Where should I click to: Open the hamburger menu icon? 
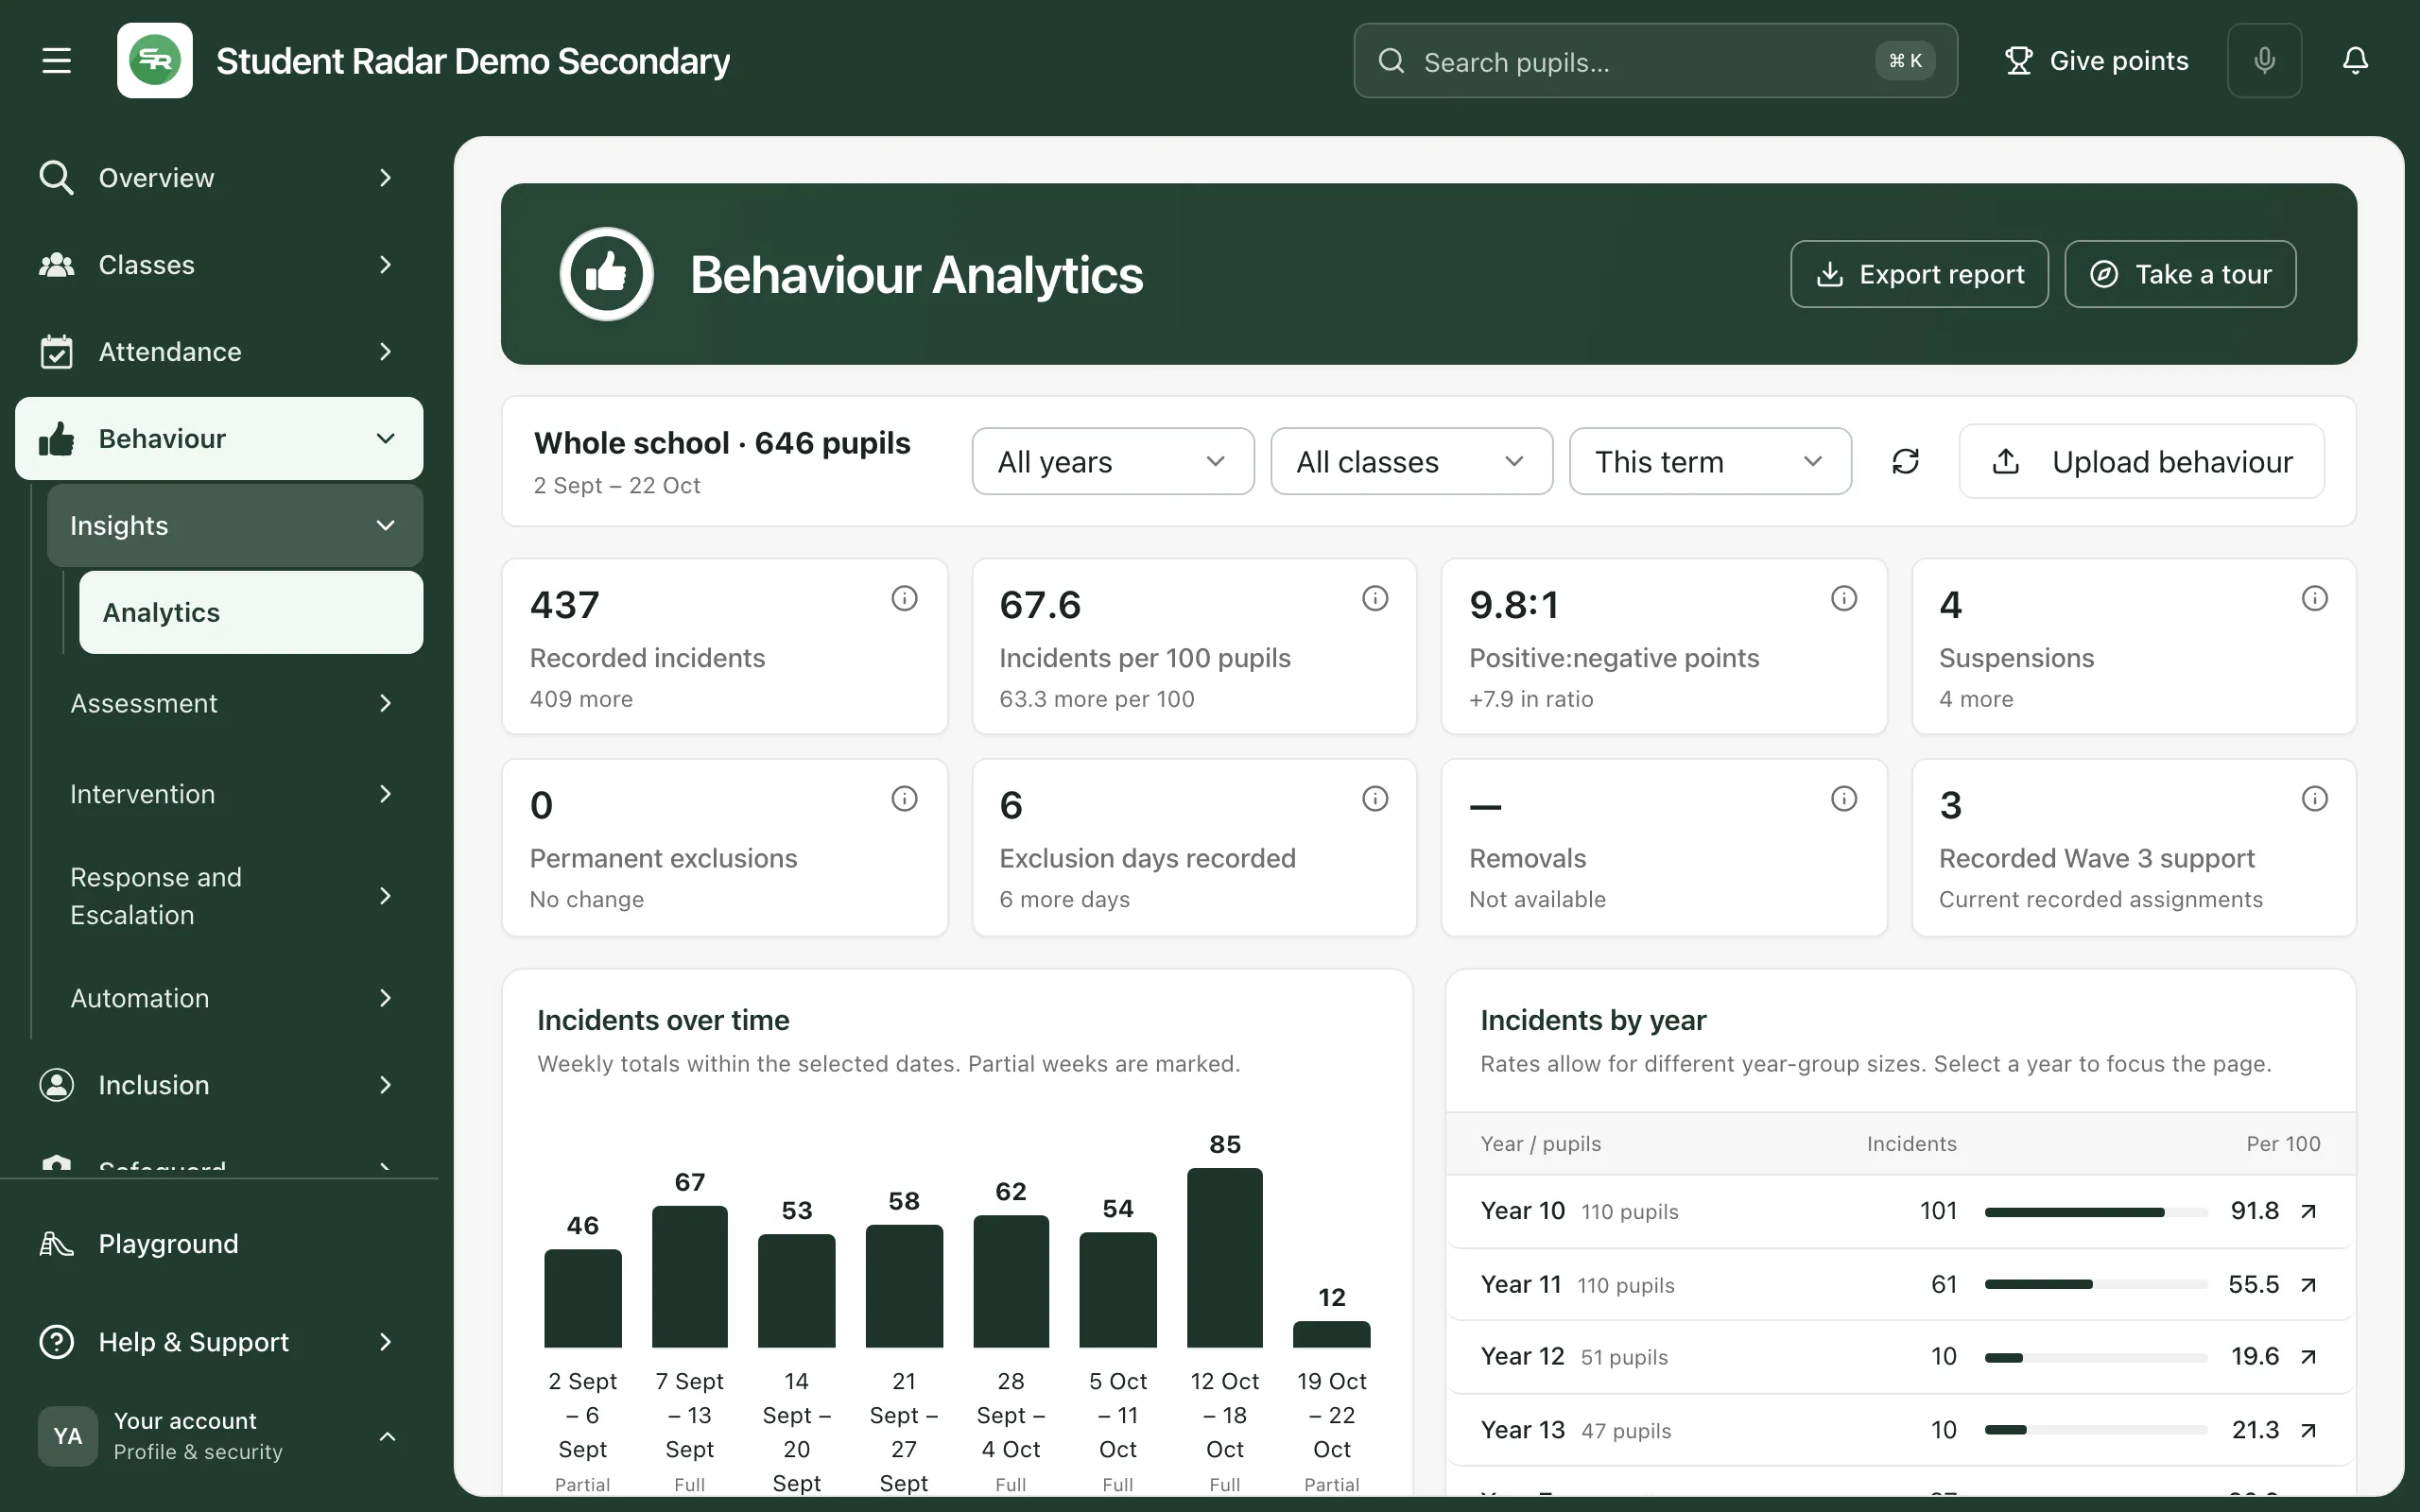56,60
